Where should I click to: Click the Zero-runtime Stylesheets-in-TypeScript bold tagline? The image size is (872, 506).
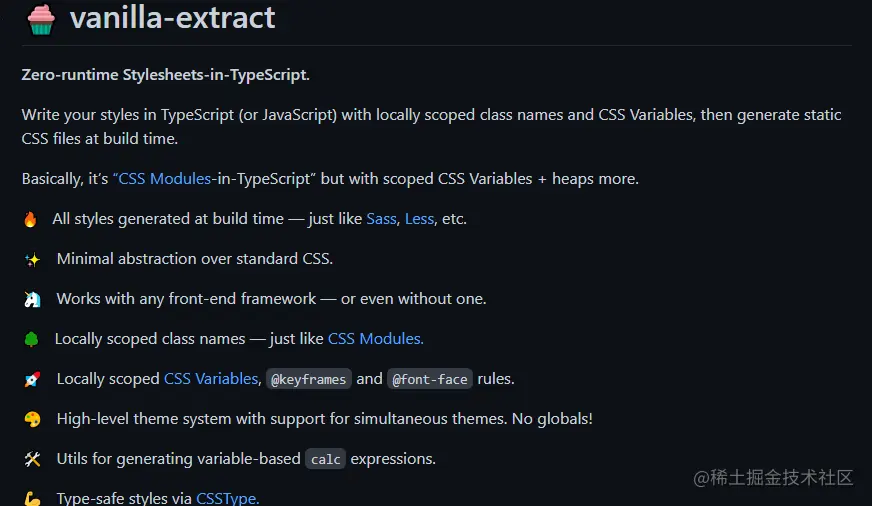click(x=165, y=75)
